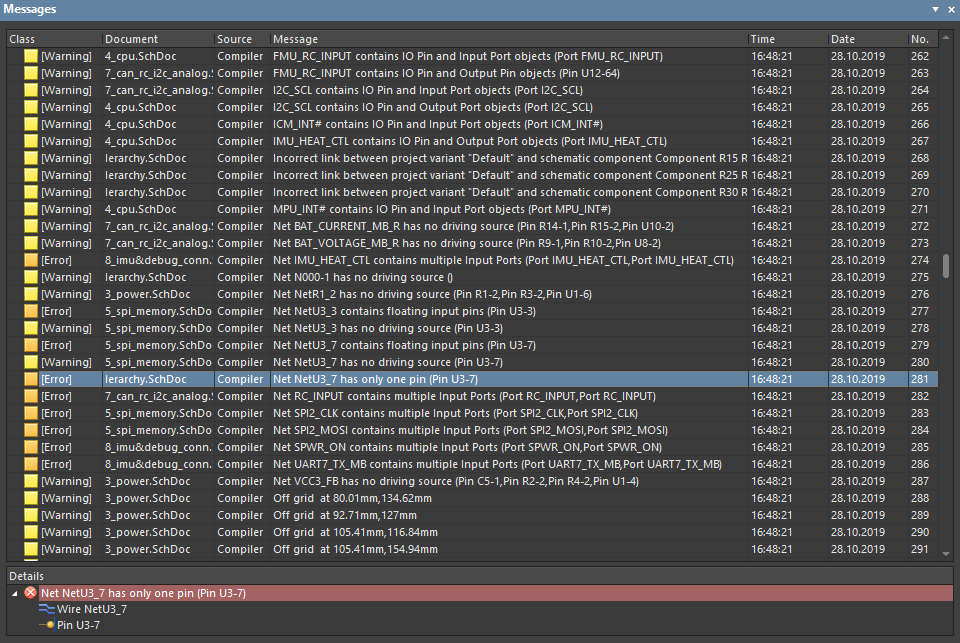Open the Messages panel options dropdown arrow
The width and height of the screenshot is (960, 643).
[x=936, y=9]
